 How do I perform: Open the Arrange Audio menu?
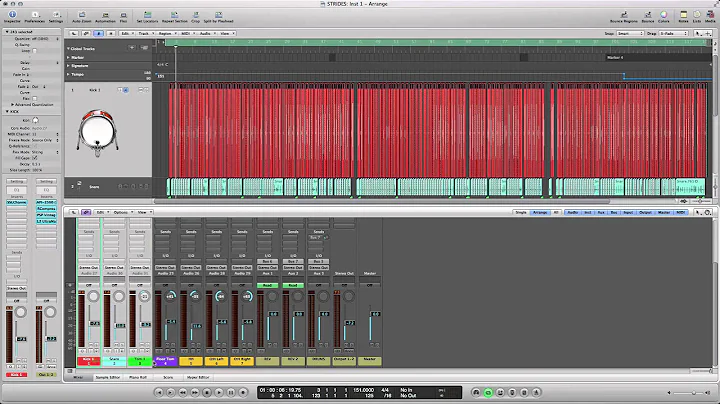tap(206, 34)
